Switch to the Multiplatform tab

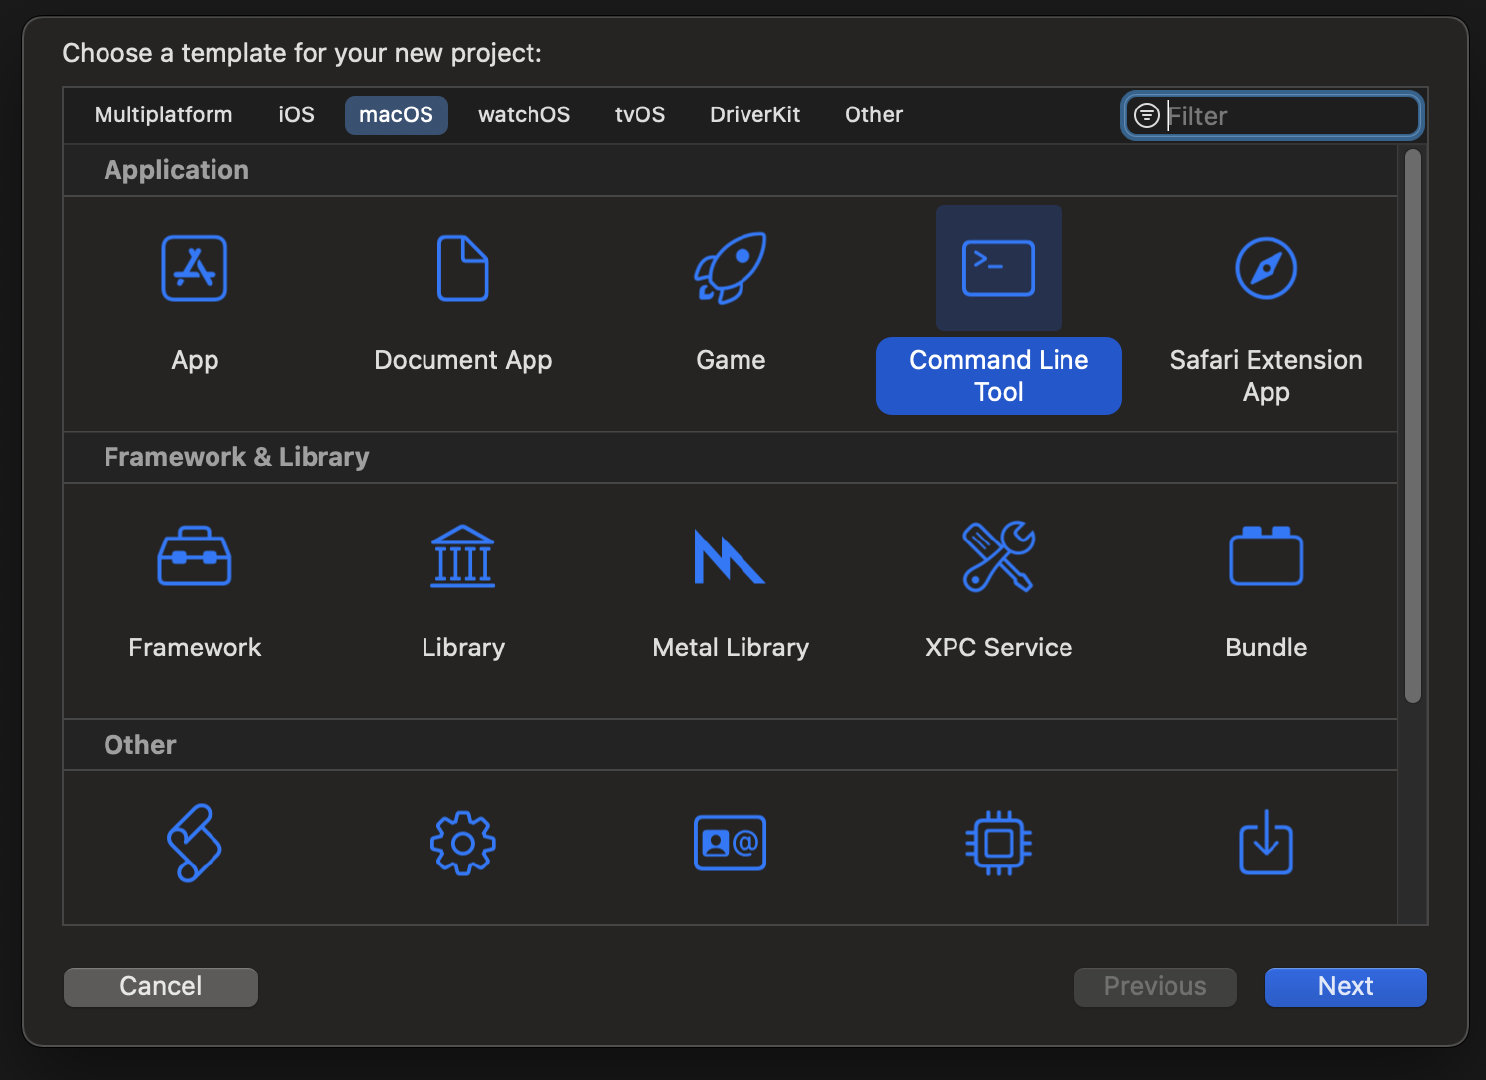(x=163, y=115)
